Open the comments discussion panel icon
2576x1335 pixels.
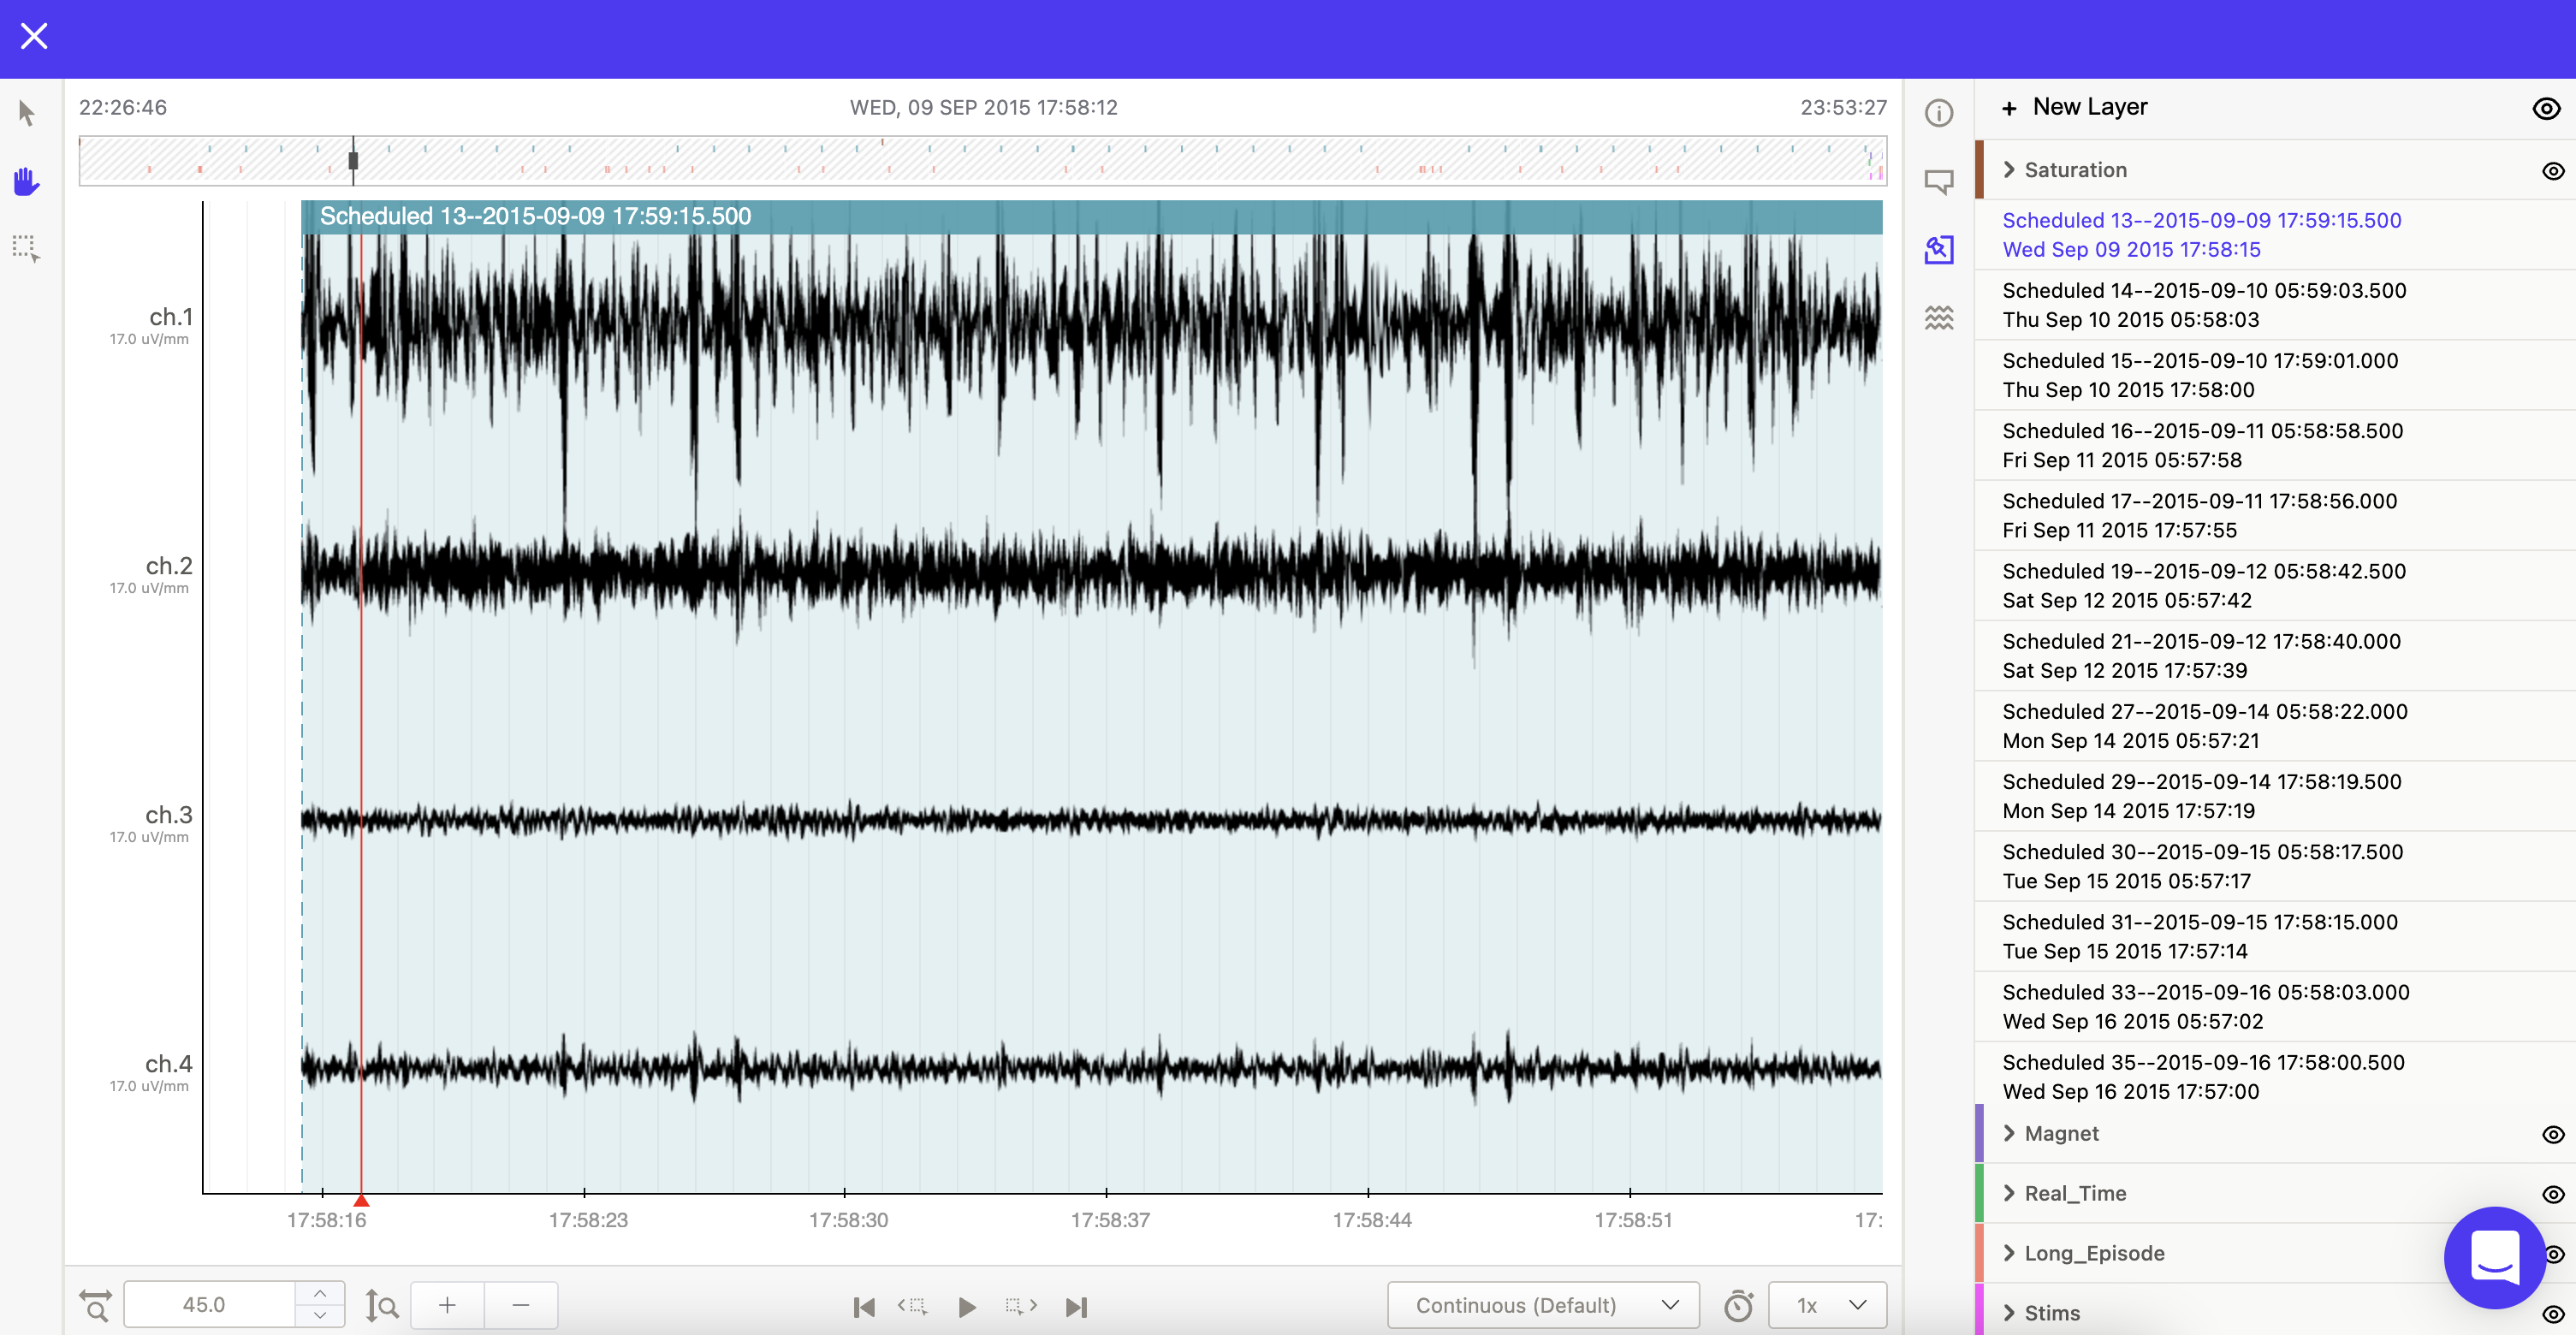[1938, 181]
